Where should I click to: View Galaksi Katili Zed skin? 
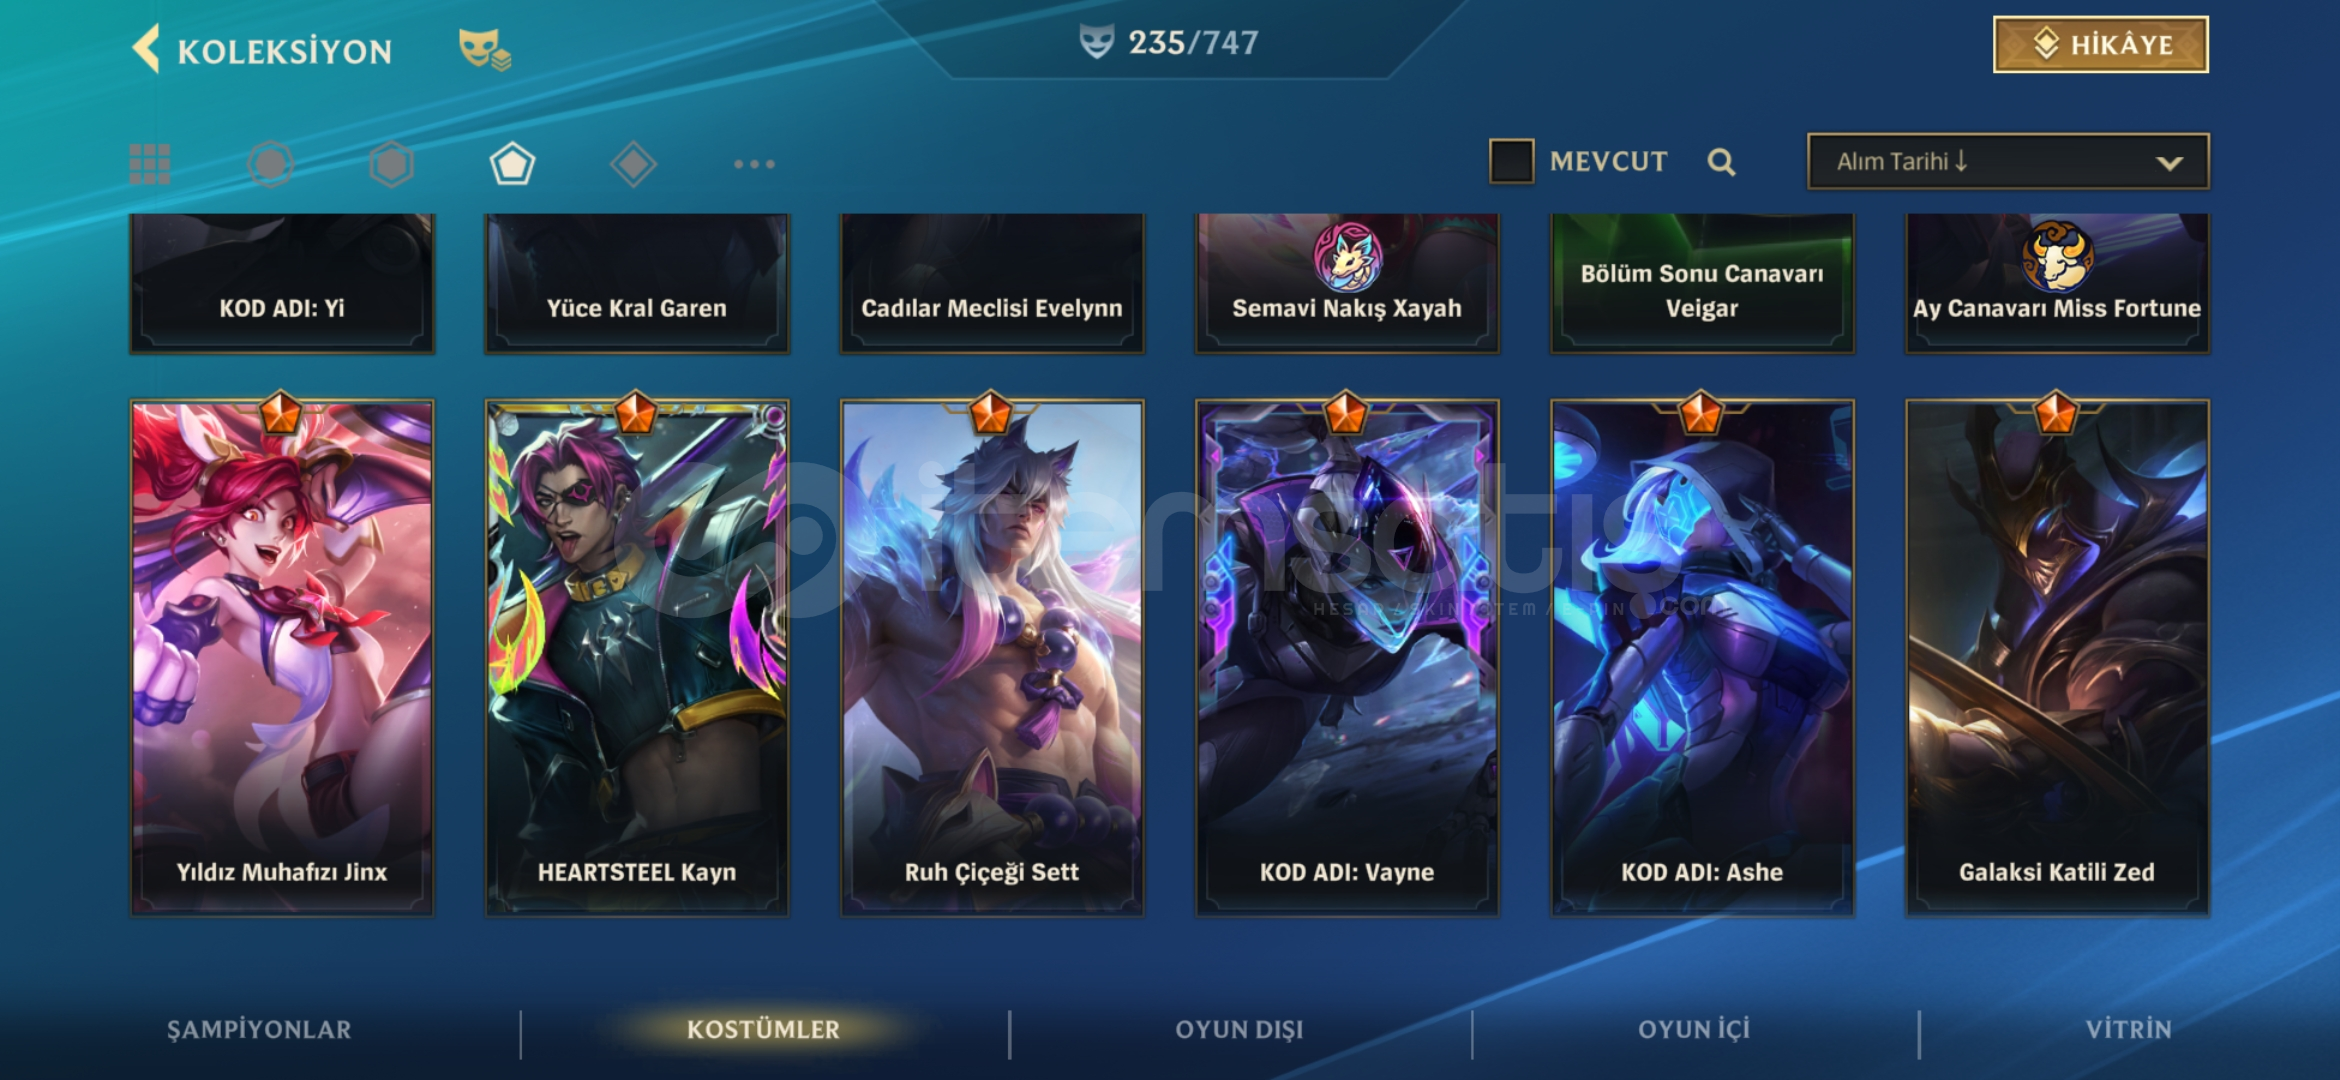pos(2057,657)
